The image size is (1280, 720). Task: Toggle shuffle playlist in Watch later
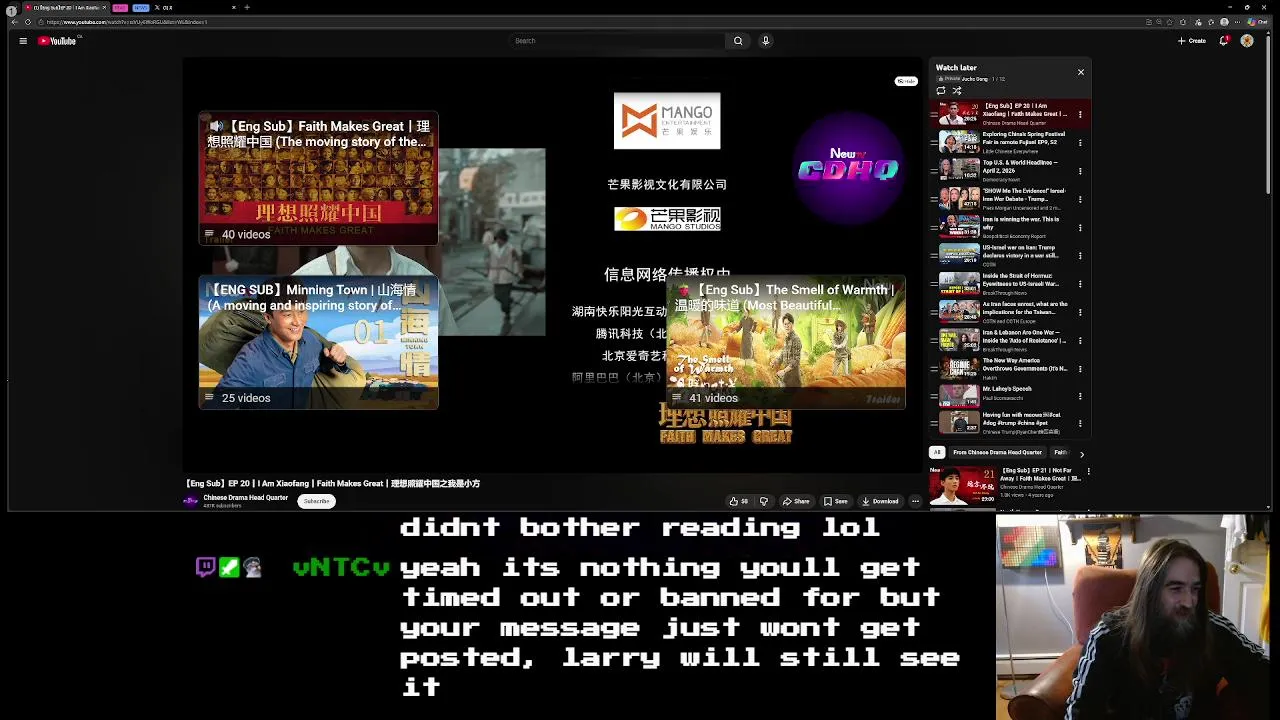pos(956,90)
